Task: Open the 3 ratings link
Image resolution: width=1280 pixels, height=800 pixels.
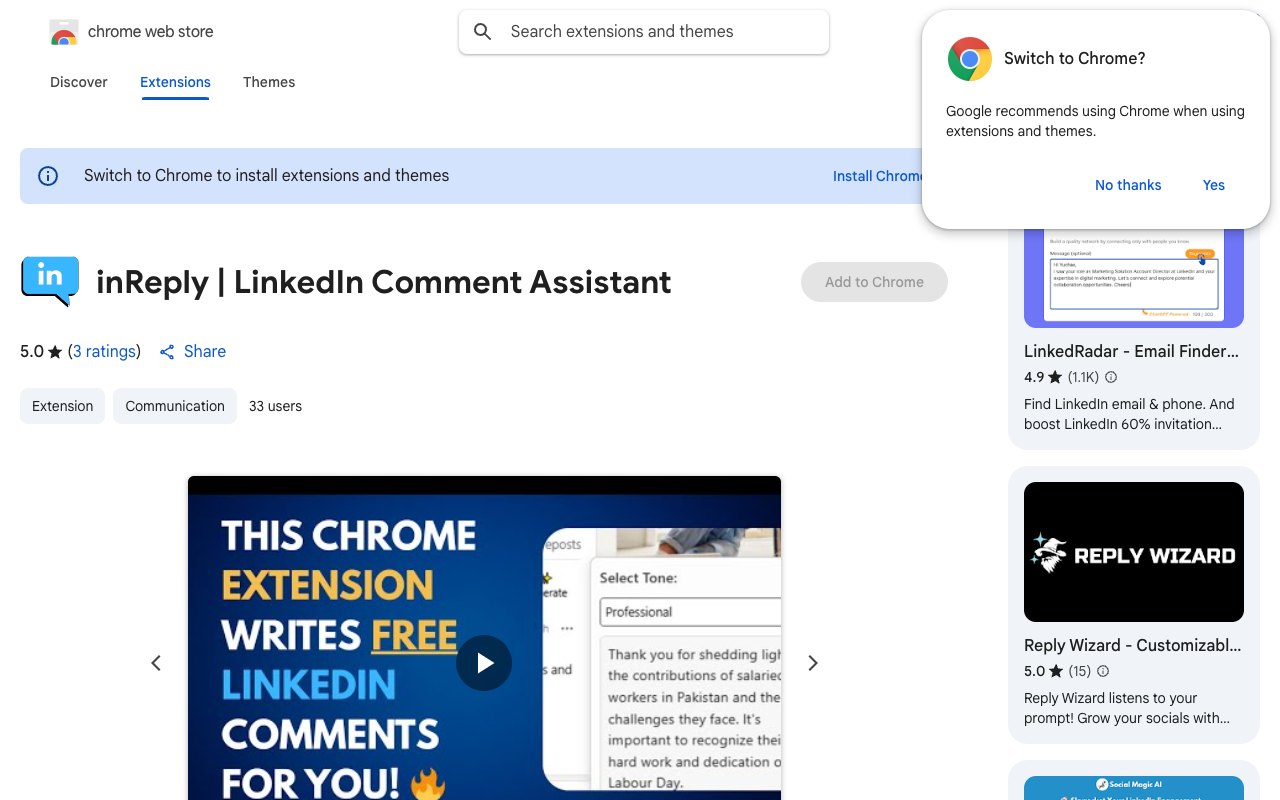Action: click(104, 351)
